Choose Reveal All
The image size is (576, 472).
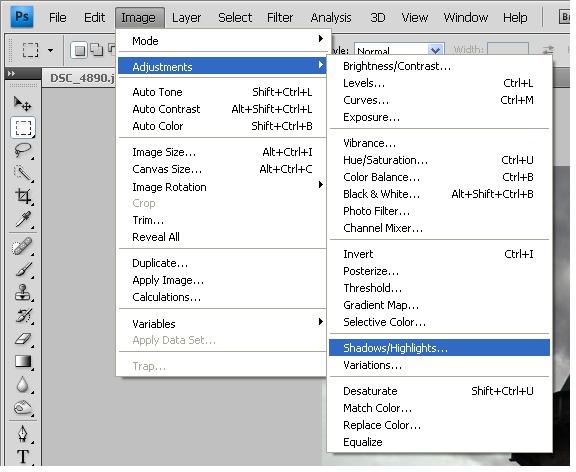pos(222,237)
